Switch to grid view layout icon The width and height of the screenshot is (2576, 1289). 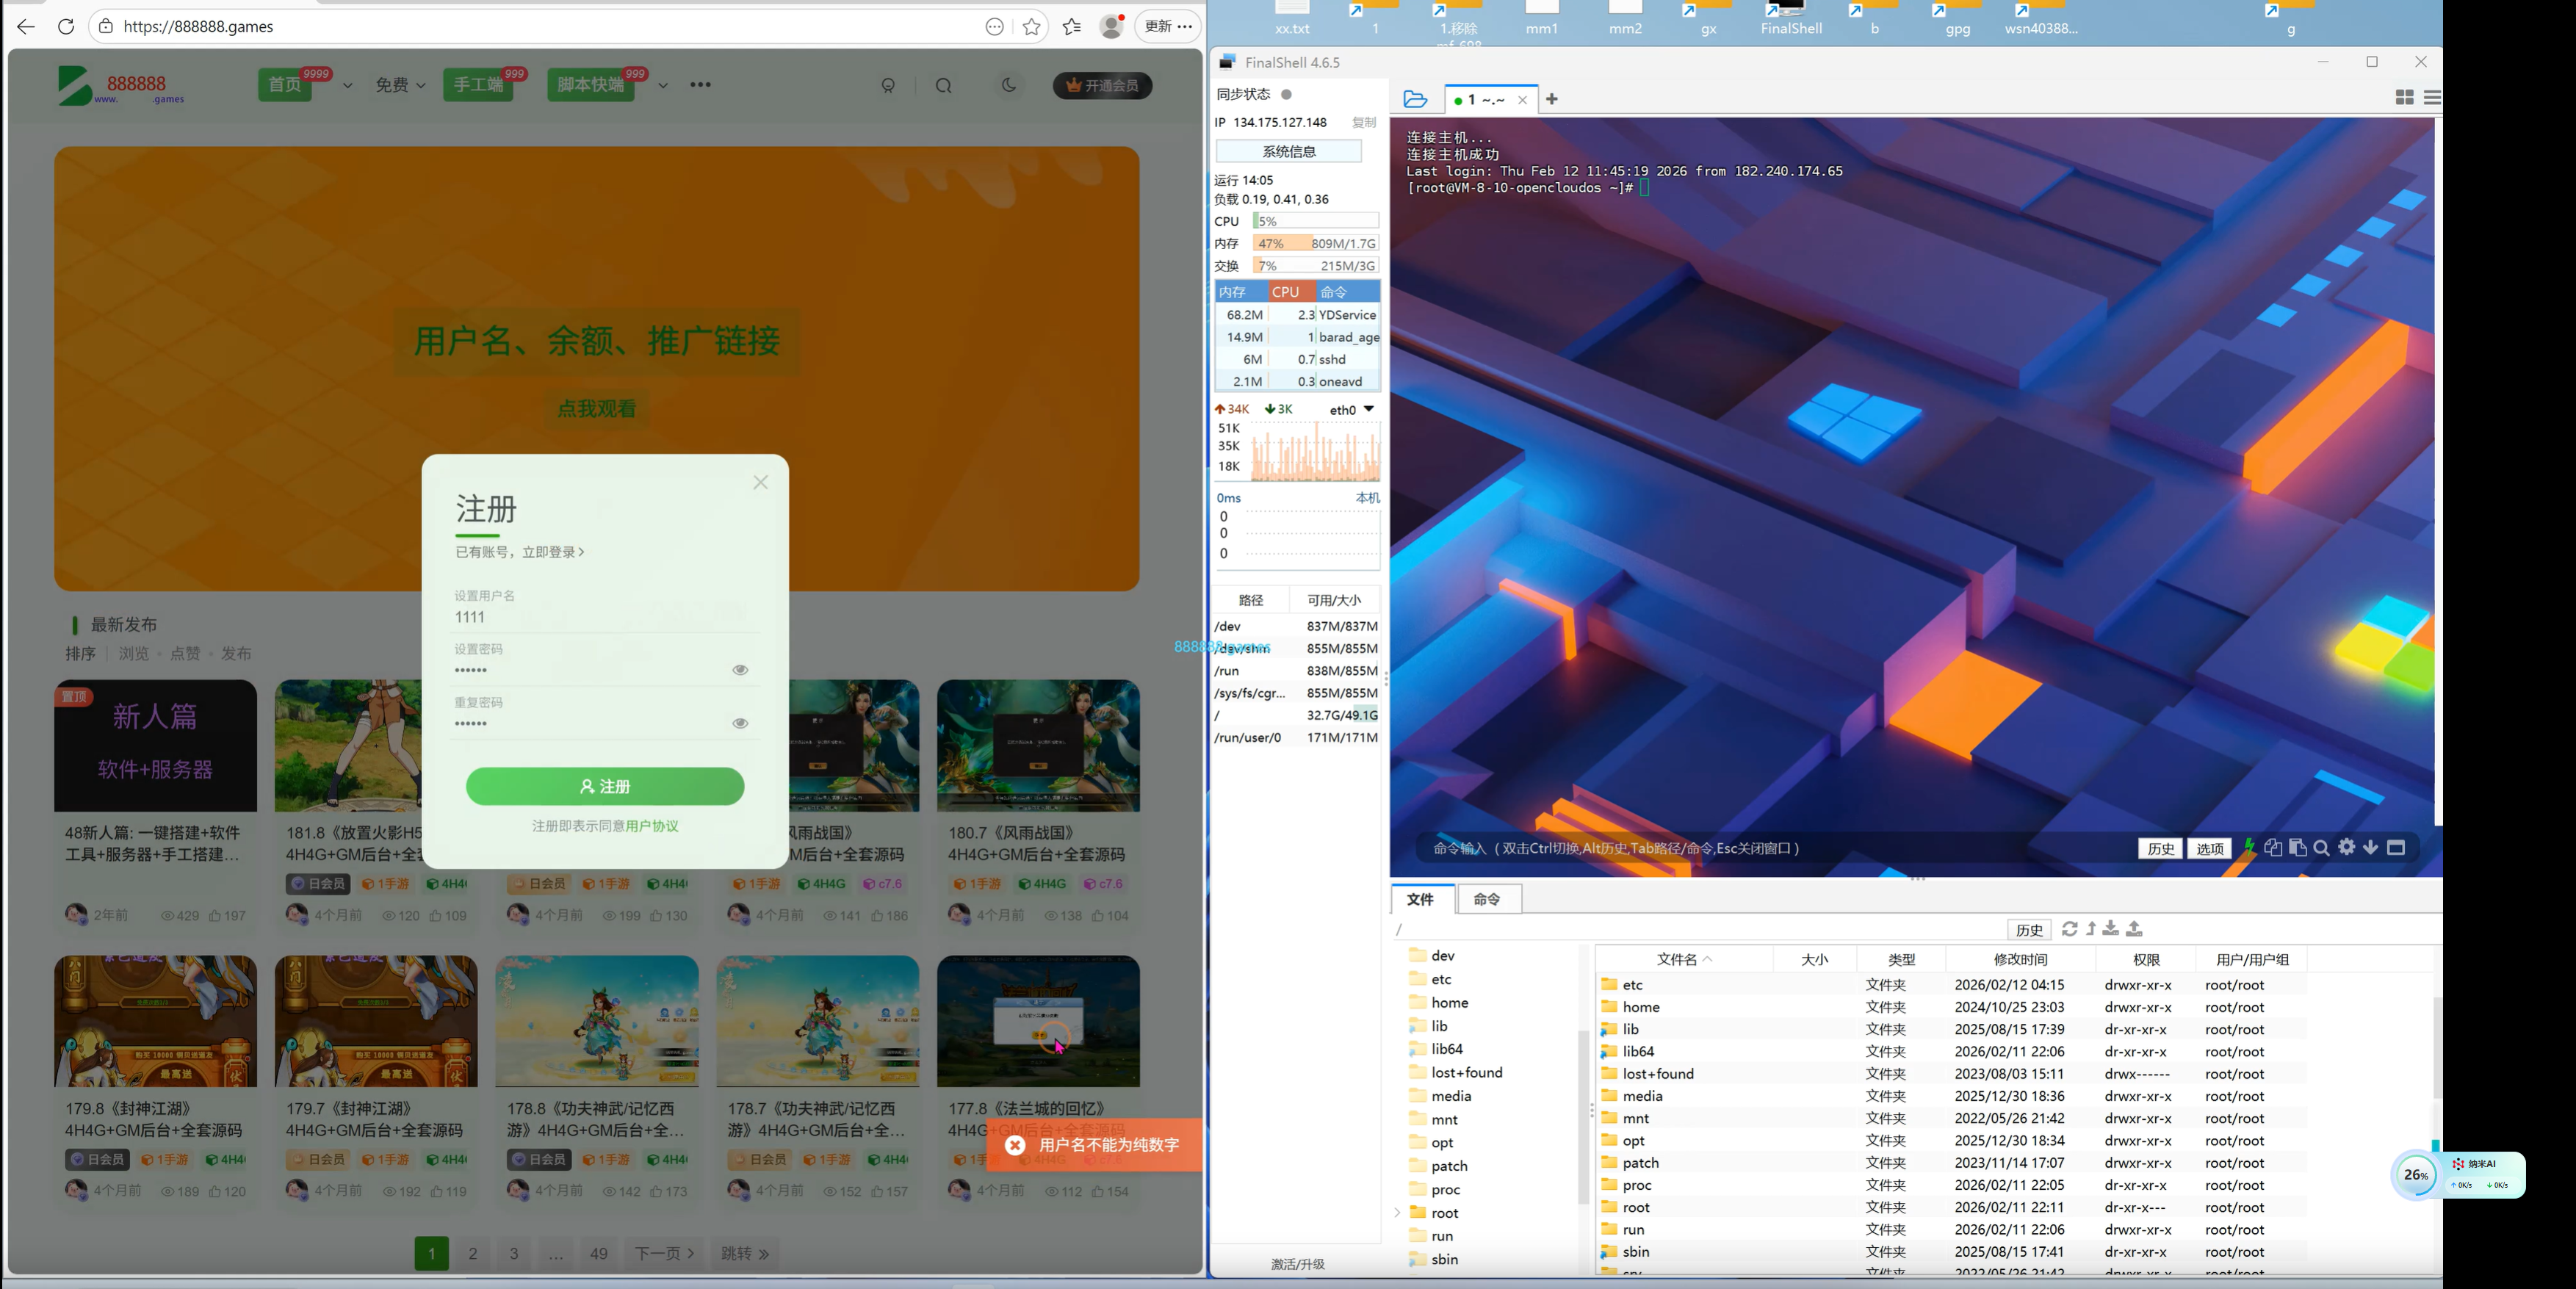2405,97
